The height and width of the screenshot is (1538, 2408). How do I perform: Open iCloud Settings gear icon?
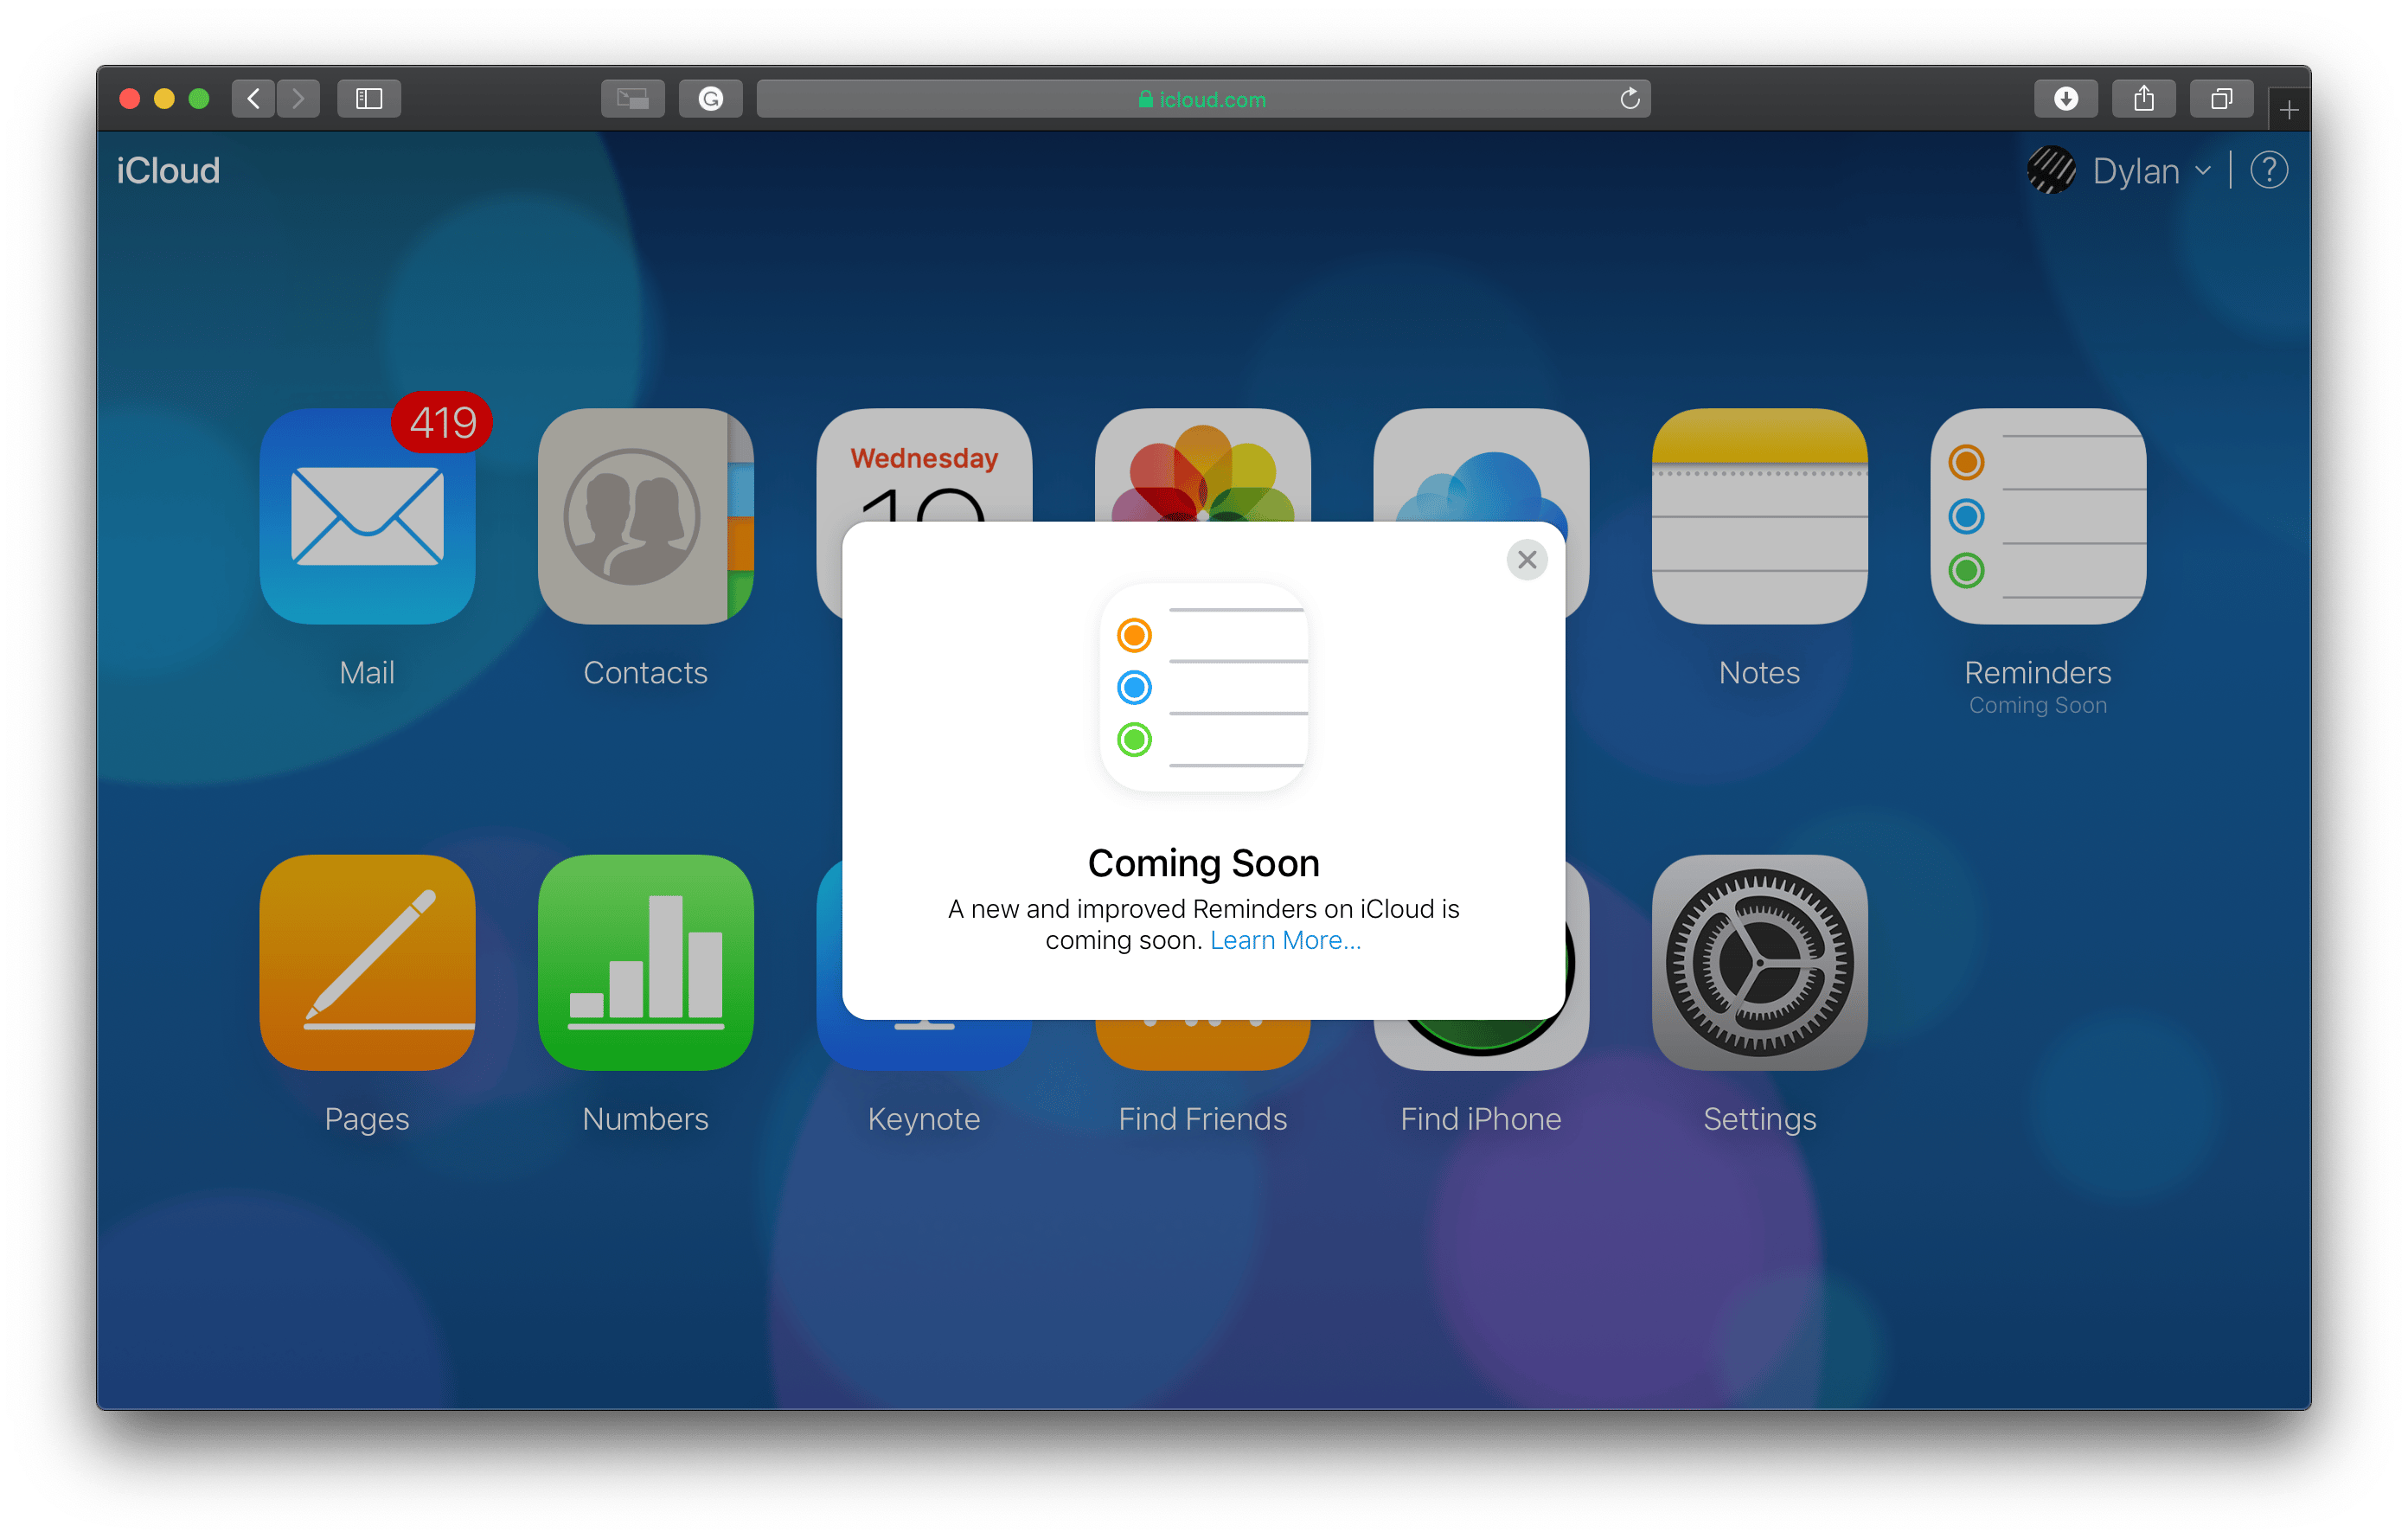coord(1759,962)
